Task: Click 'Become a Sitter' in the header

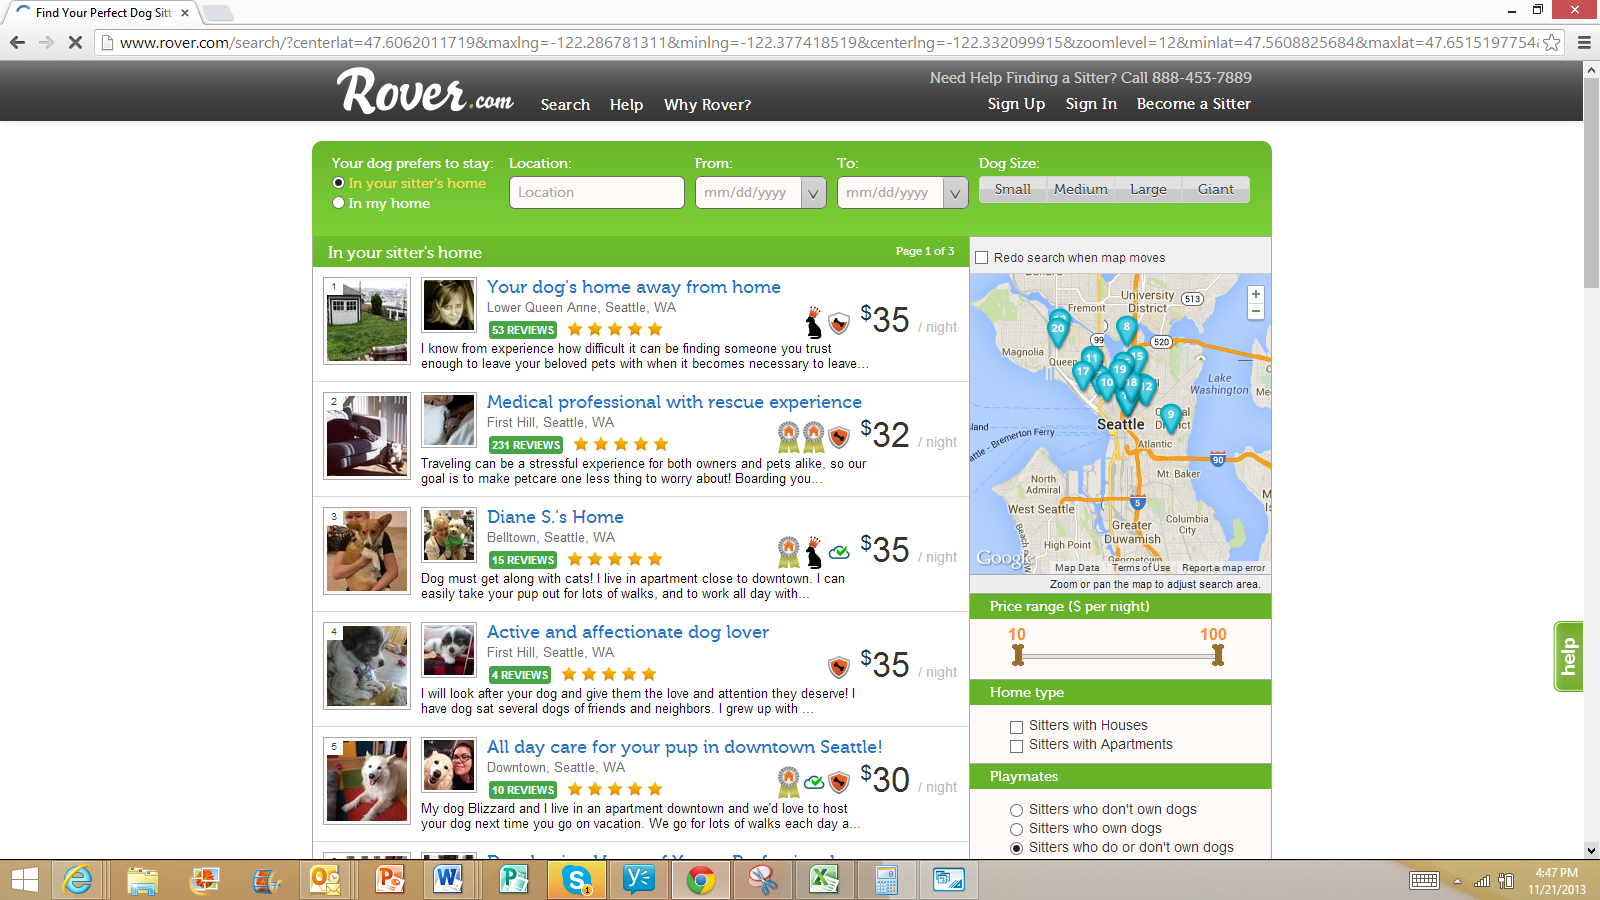Action: (x=1193, y=104)
